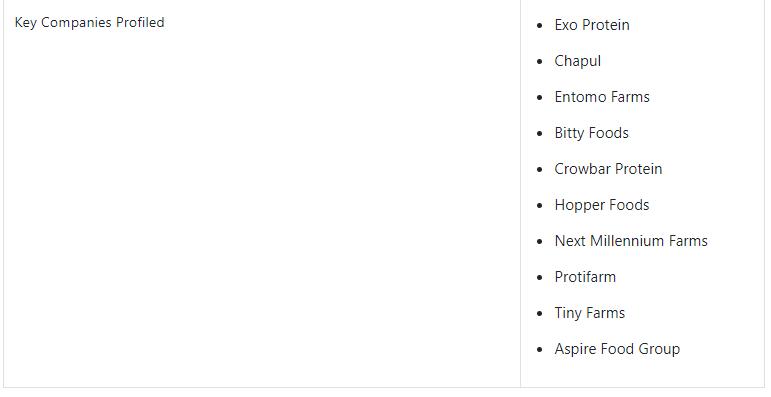Click on Entomo Farms text

click(602, 97)
